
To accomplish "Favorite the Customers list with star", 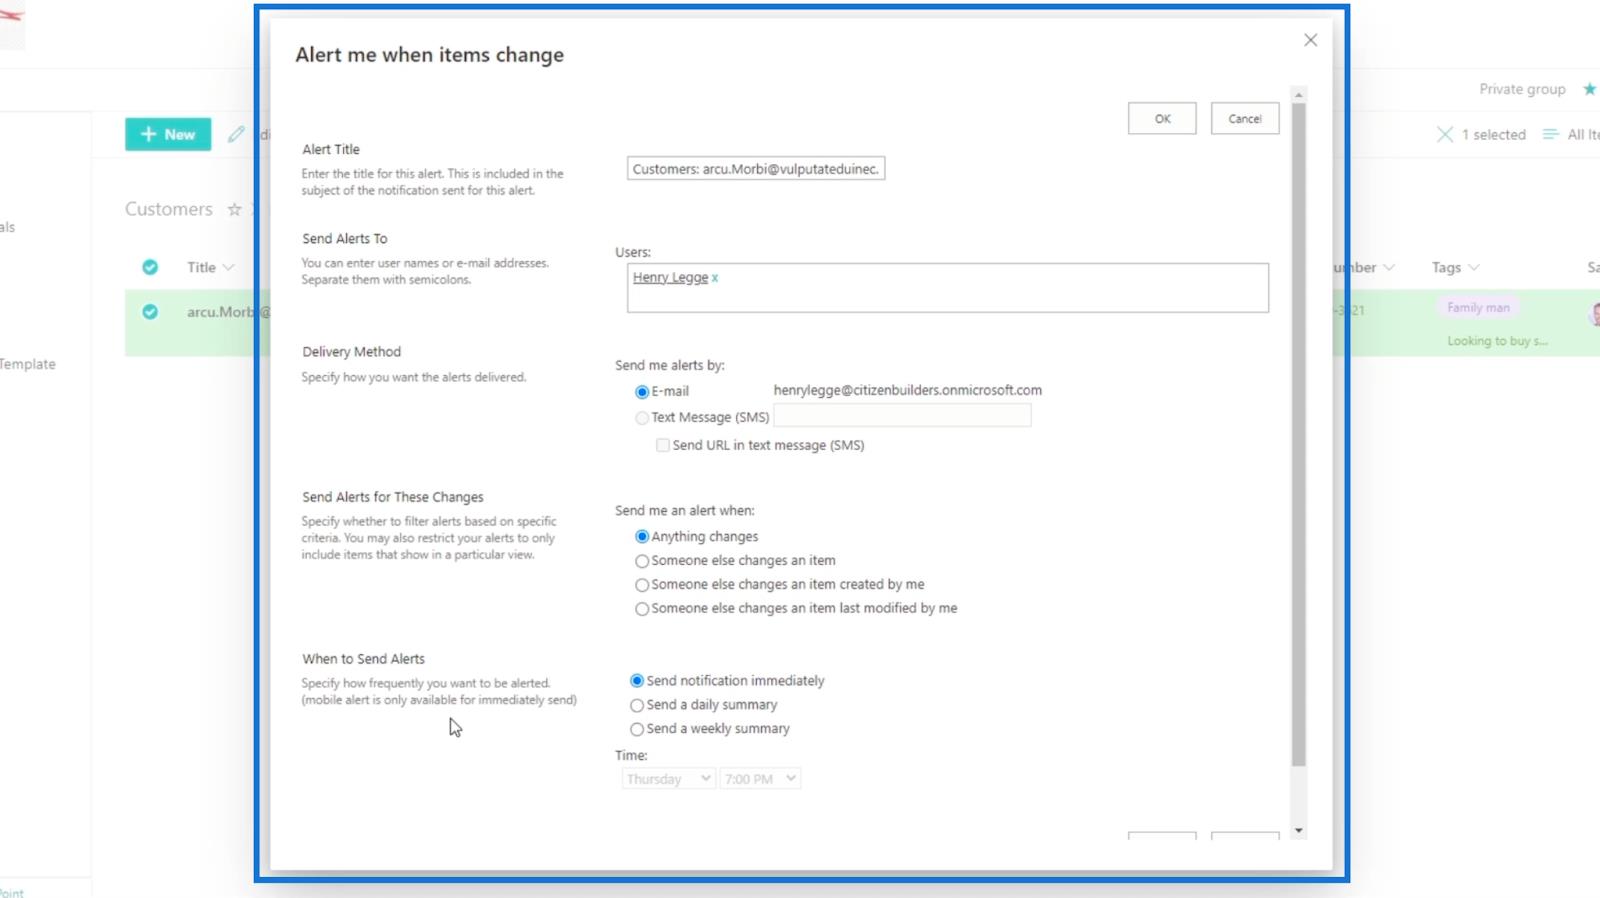I will pos(234,209).
